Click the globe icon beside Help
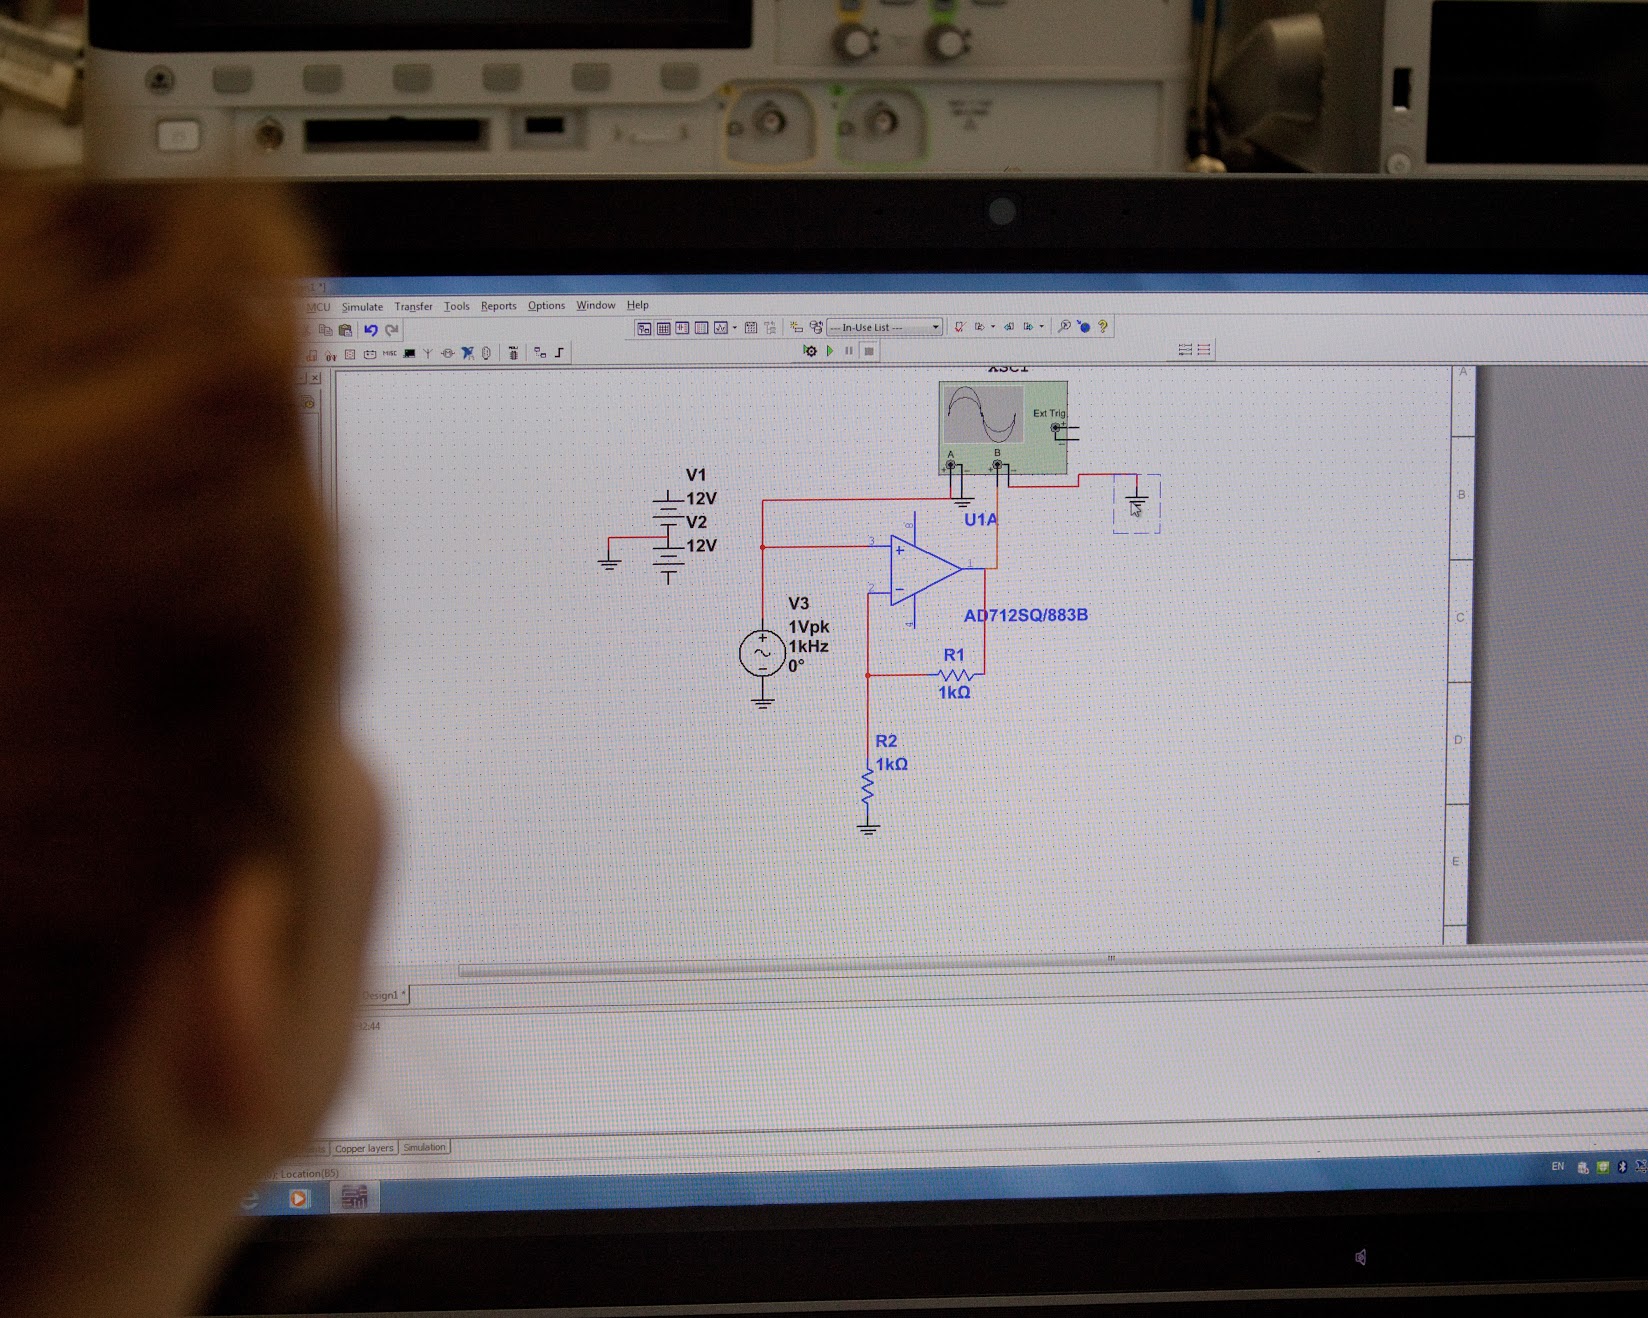This screenshot has width=1648, height=1318. click(x=1083, y=327)
